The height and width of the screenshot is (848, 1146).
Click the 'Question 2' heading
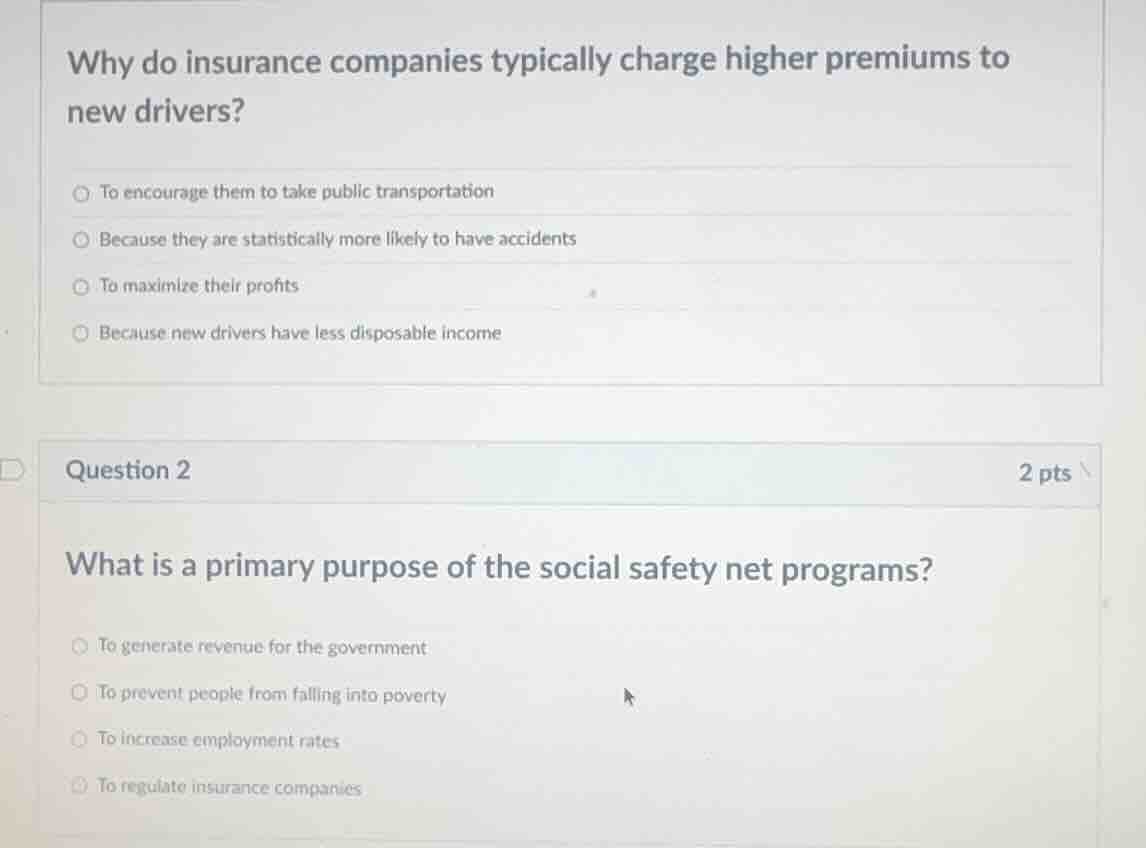point(128,470)
